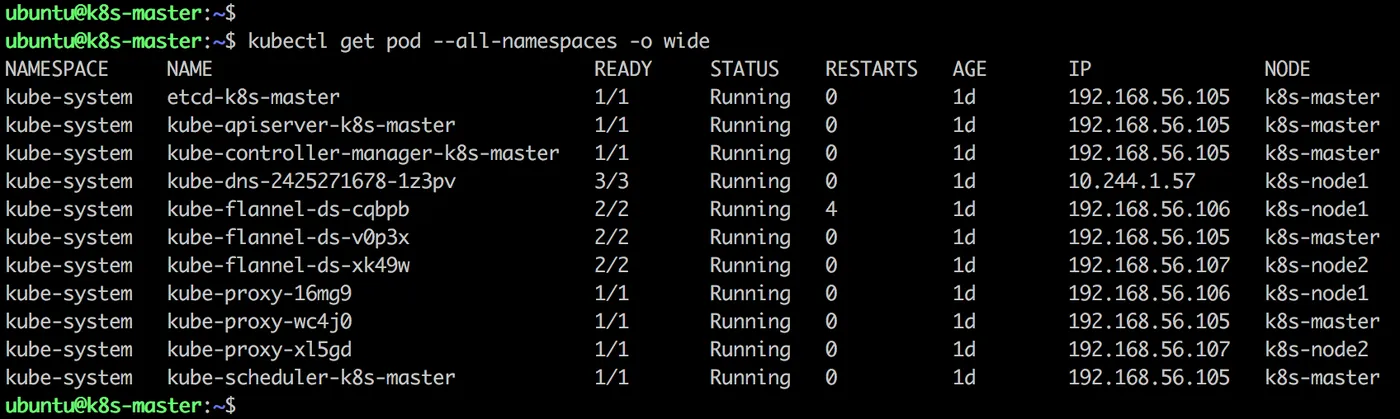Screen dimensions: 1400x419
Task: Click the kube-proxy-xl5gd pod name
Action: point(259,349)
